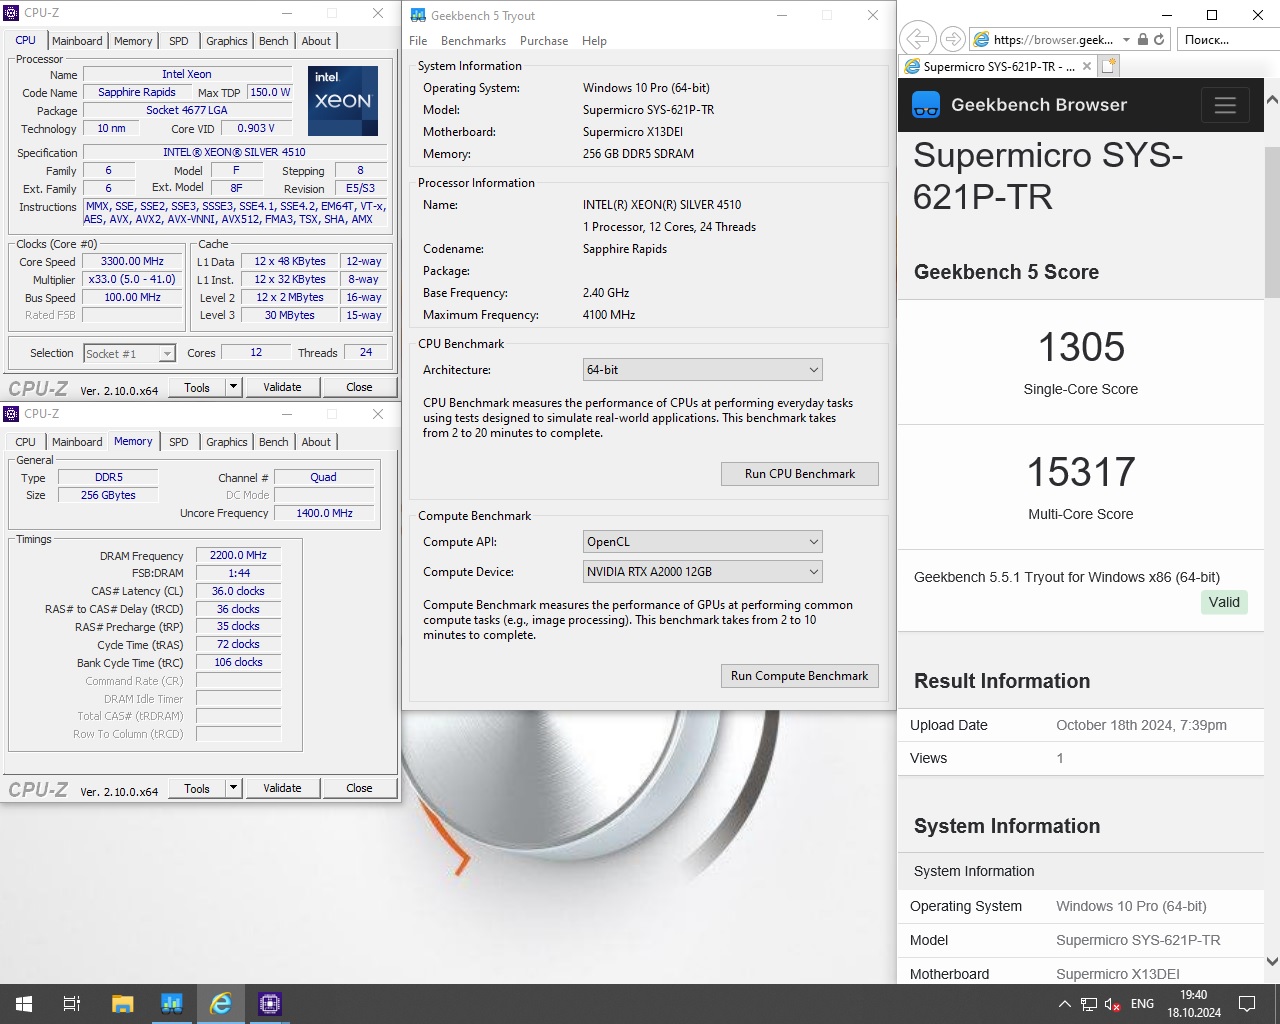Click browser forward arrow button

click(953, 39)
